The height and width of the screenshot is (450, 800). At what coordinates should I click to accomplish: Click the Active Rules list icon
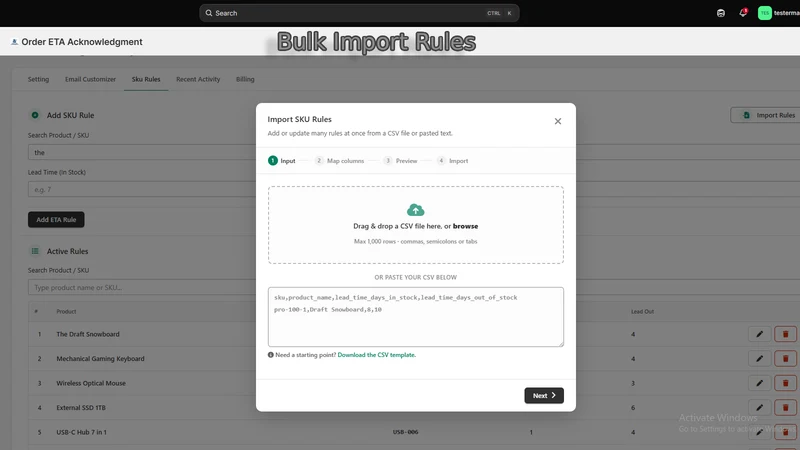[x=35, y=251]
